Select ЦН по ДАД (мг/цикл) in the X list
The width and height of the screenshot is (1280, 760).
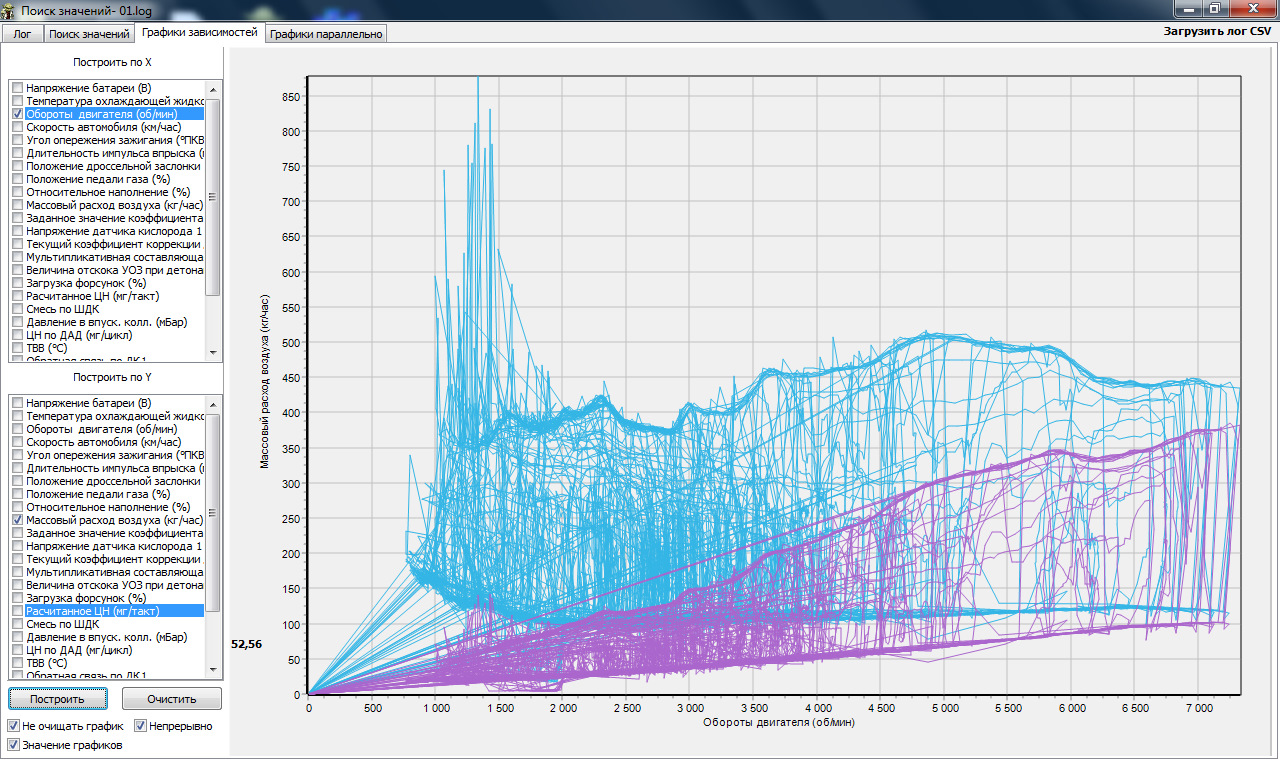tap(85, 335)
